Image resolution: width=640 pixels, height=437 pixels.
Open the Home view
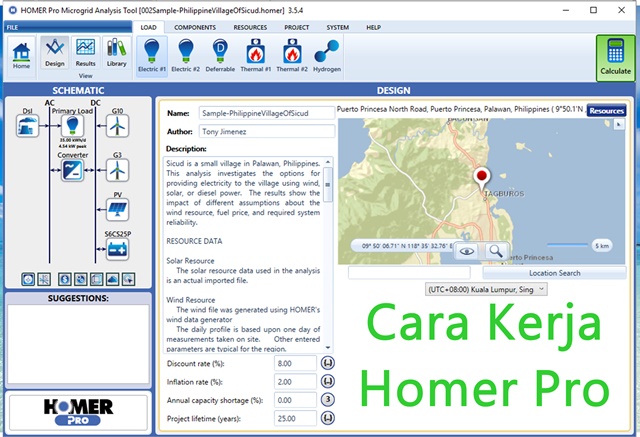pyautogui.click(x=21, y=57)
